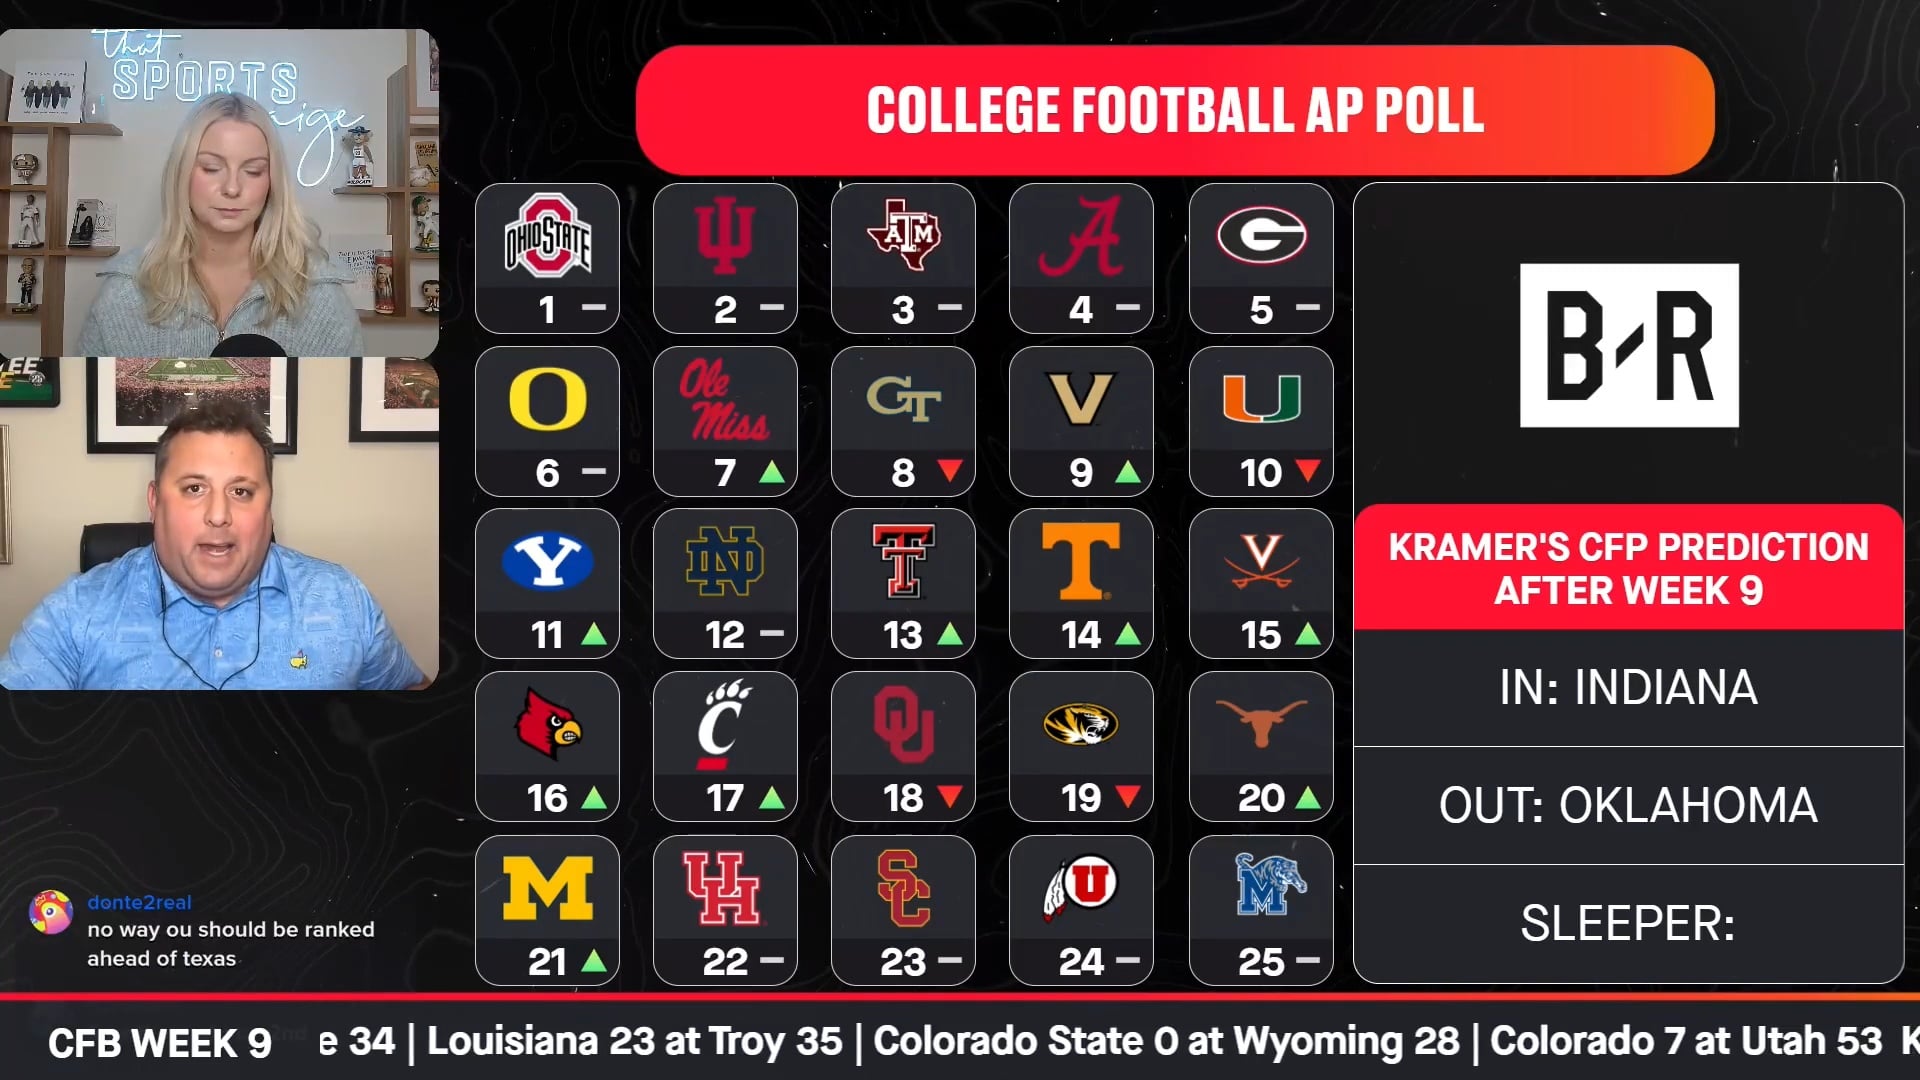Select the Indiana Hoosiers logo
The height and width of the screenshot is (1080, 1920).
click(725, 236)
